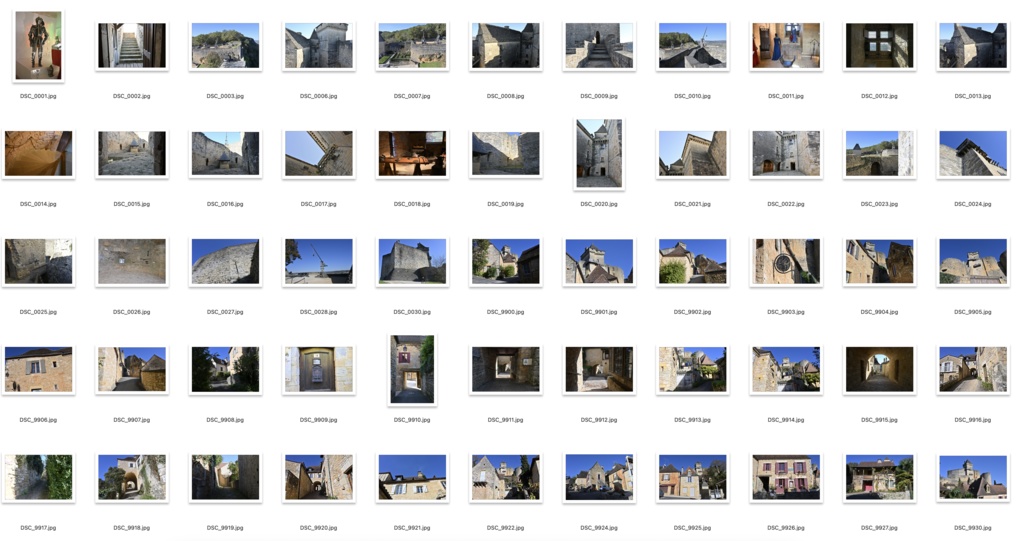This screenshot has width=1024, height=541.
Task: Click the DSC_9921.jpg file name
Action: click(412, 527)
